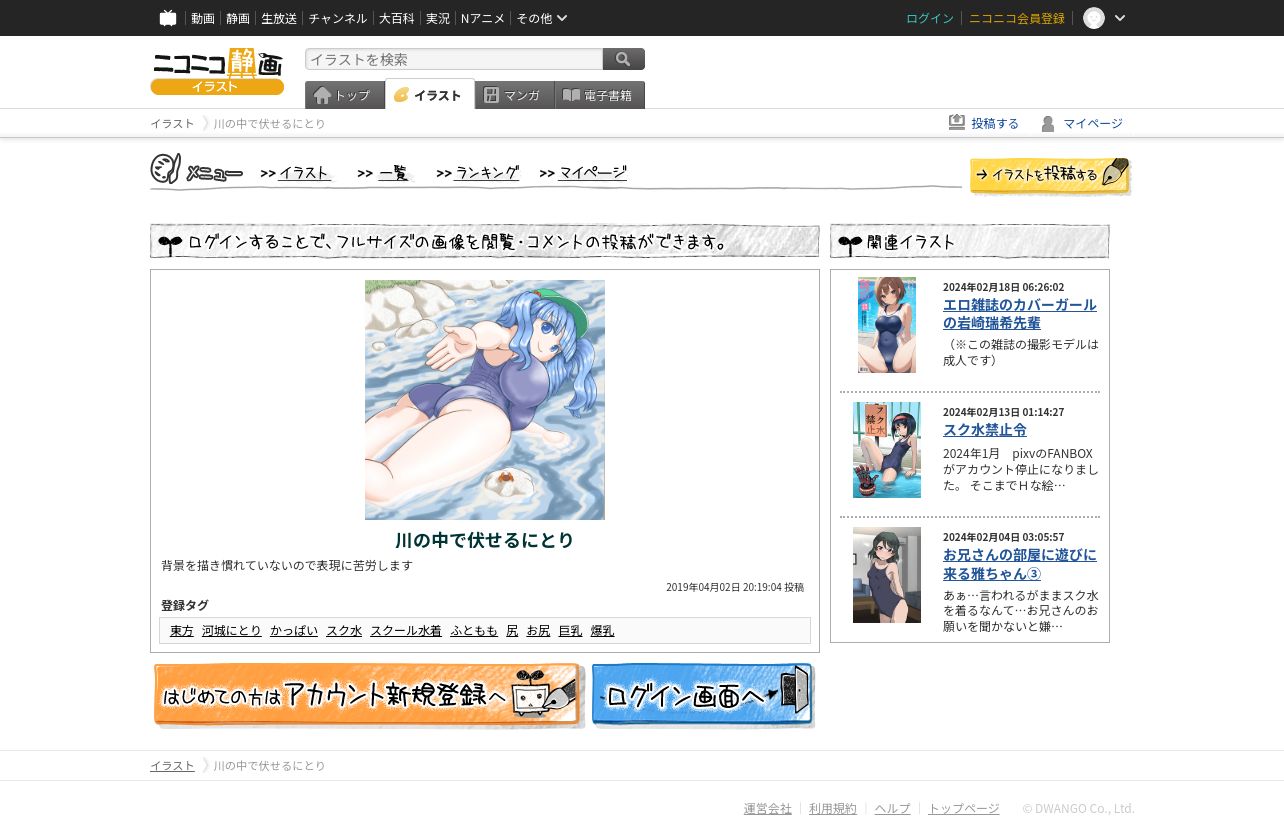This screenshot has width=1284, height=835.
Task: Click the 投稿する link in the breadcrumb bar
Action: (995, 123)
